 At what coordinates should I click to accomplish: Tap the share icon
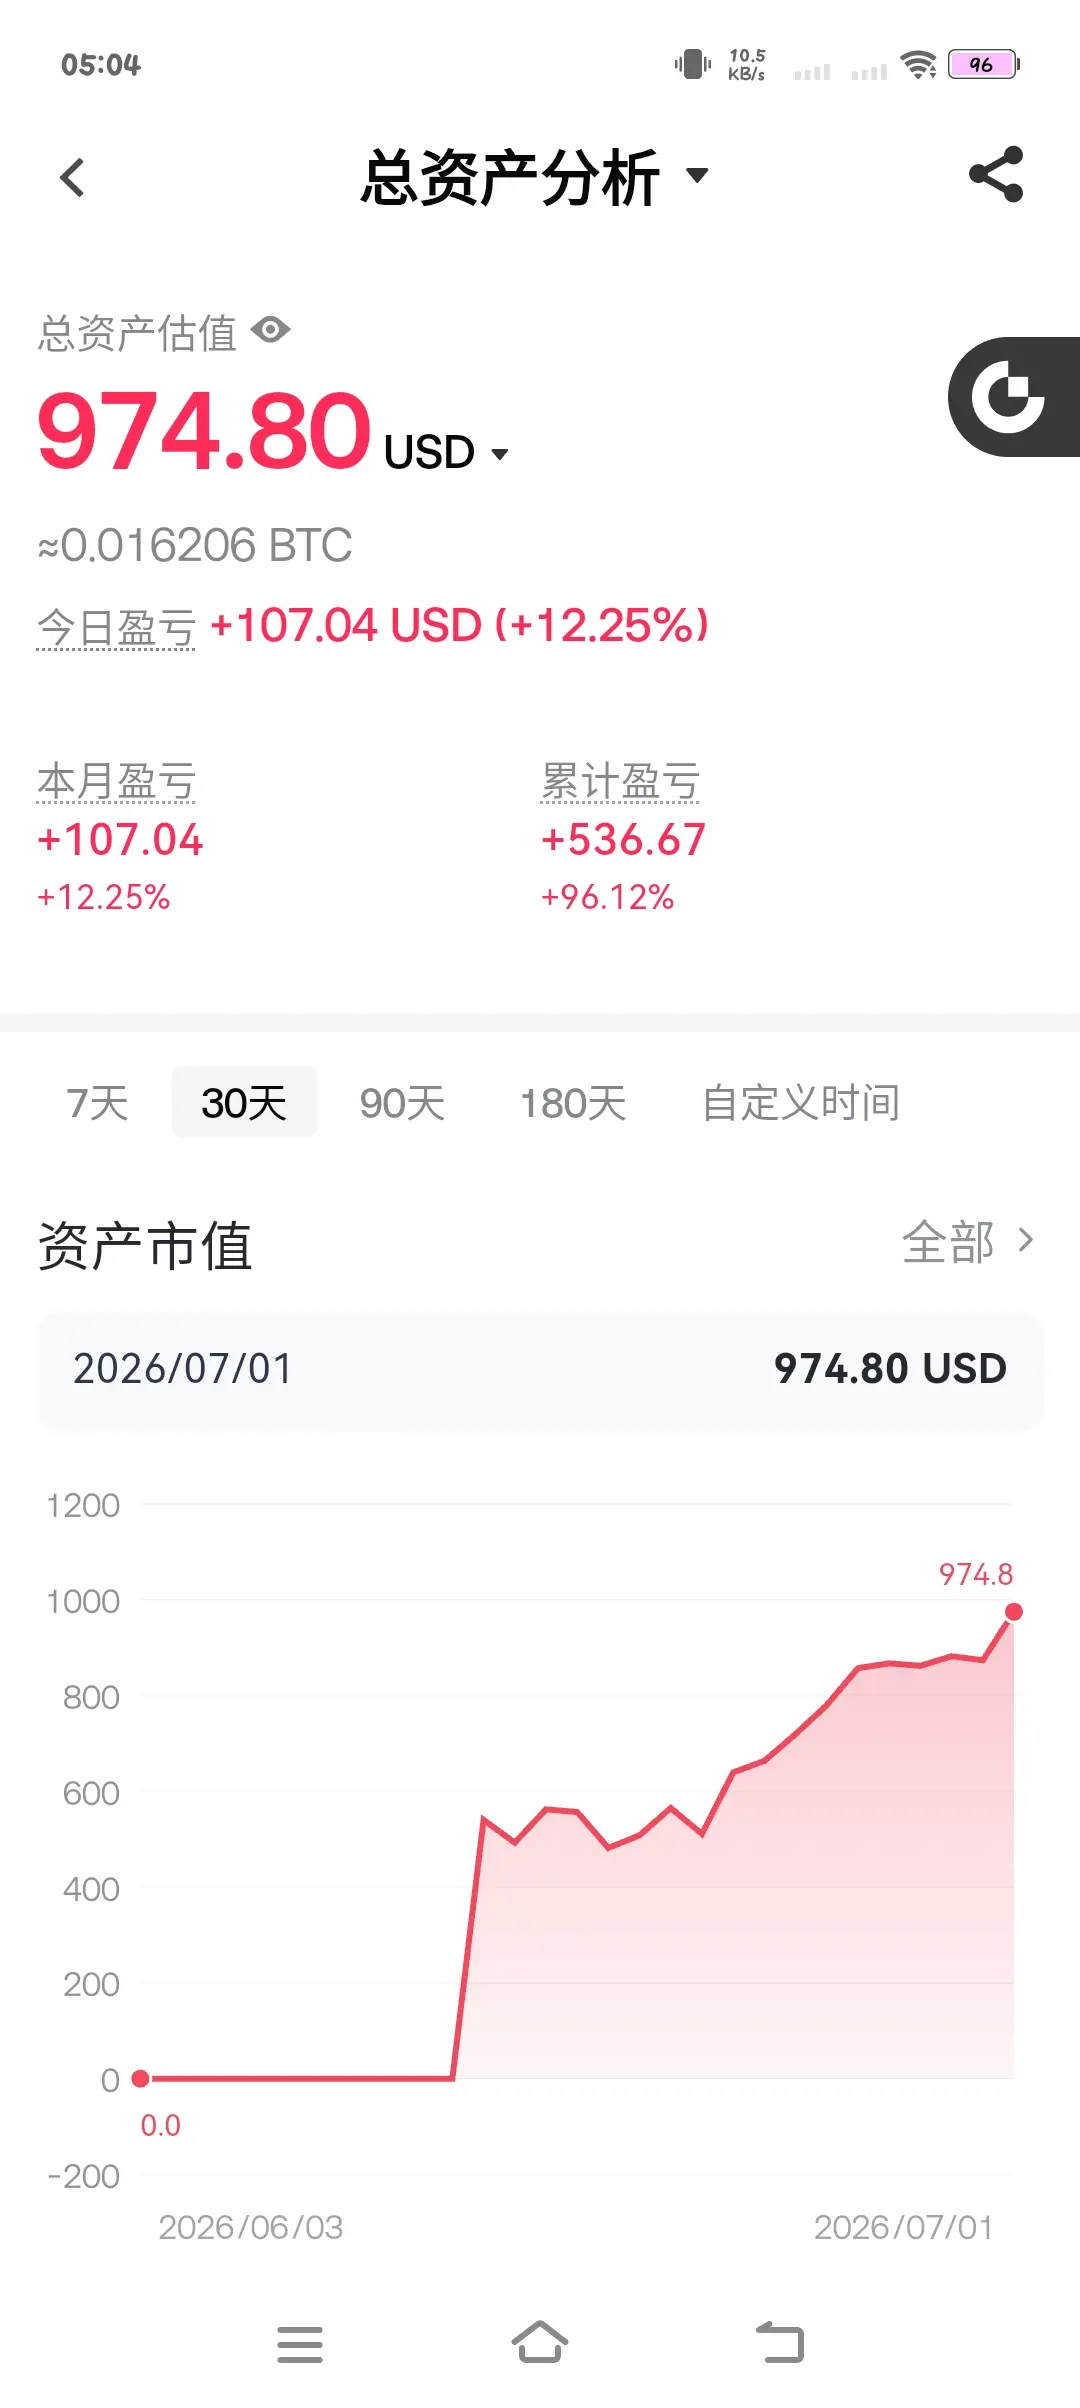coord(996,175)
